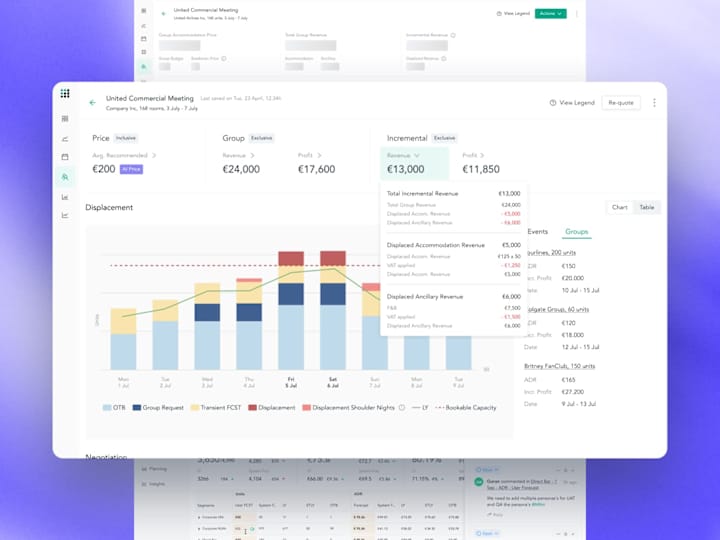
Task: Open the line chart icon at sidebar bottom
Action: coord(65,215)
